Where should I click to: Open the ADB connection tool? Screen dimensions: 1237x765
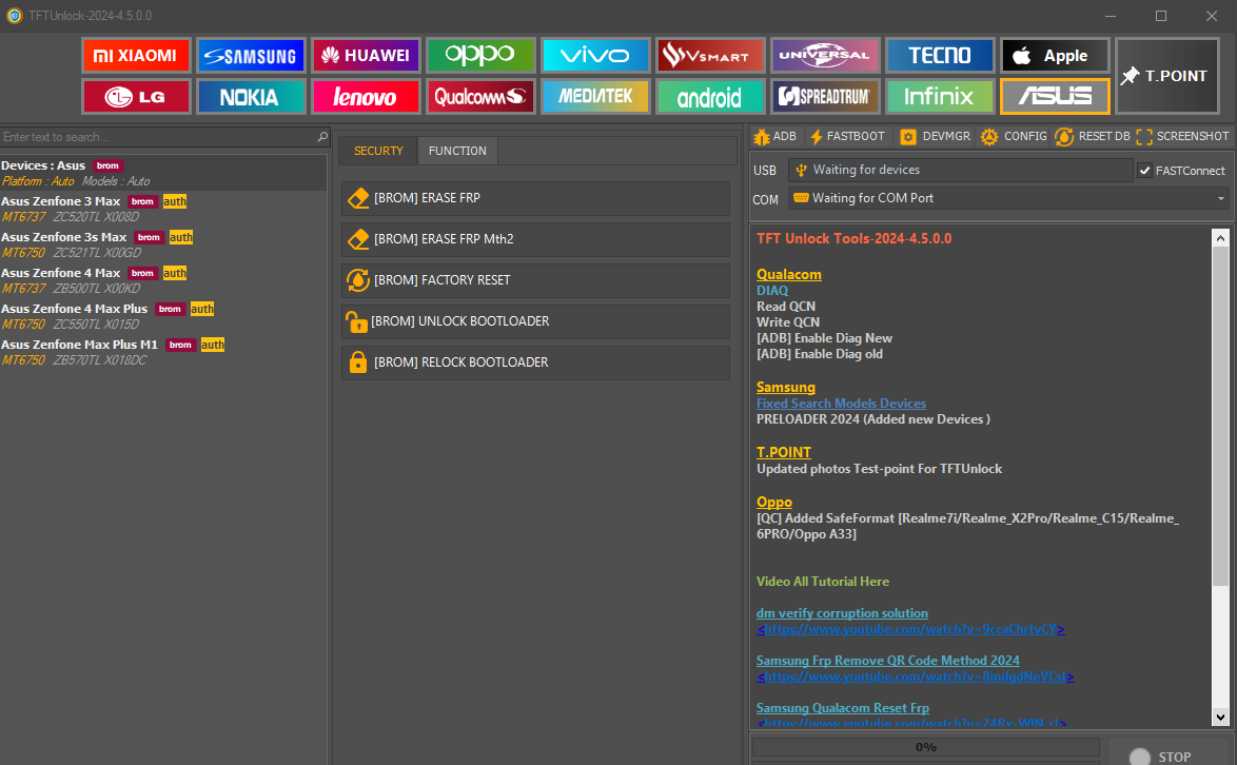tap(774, 136)
